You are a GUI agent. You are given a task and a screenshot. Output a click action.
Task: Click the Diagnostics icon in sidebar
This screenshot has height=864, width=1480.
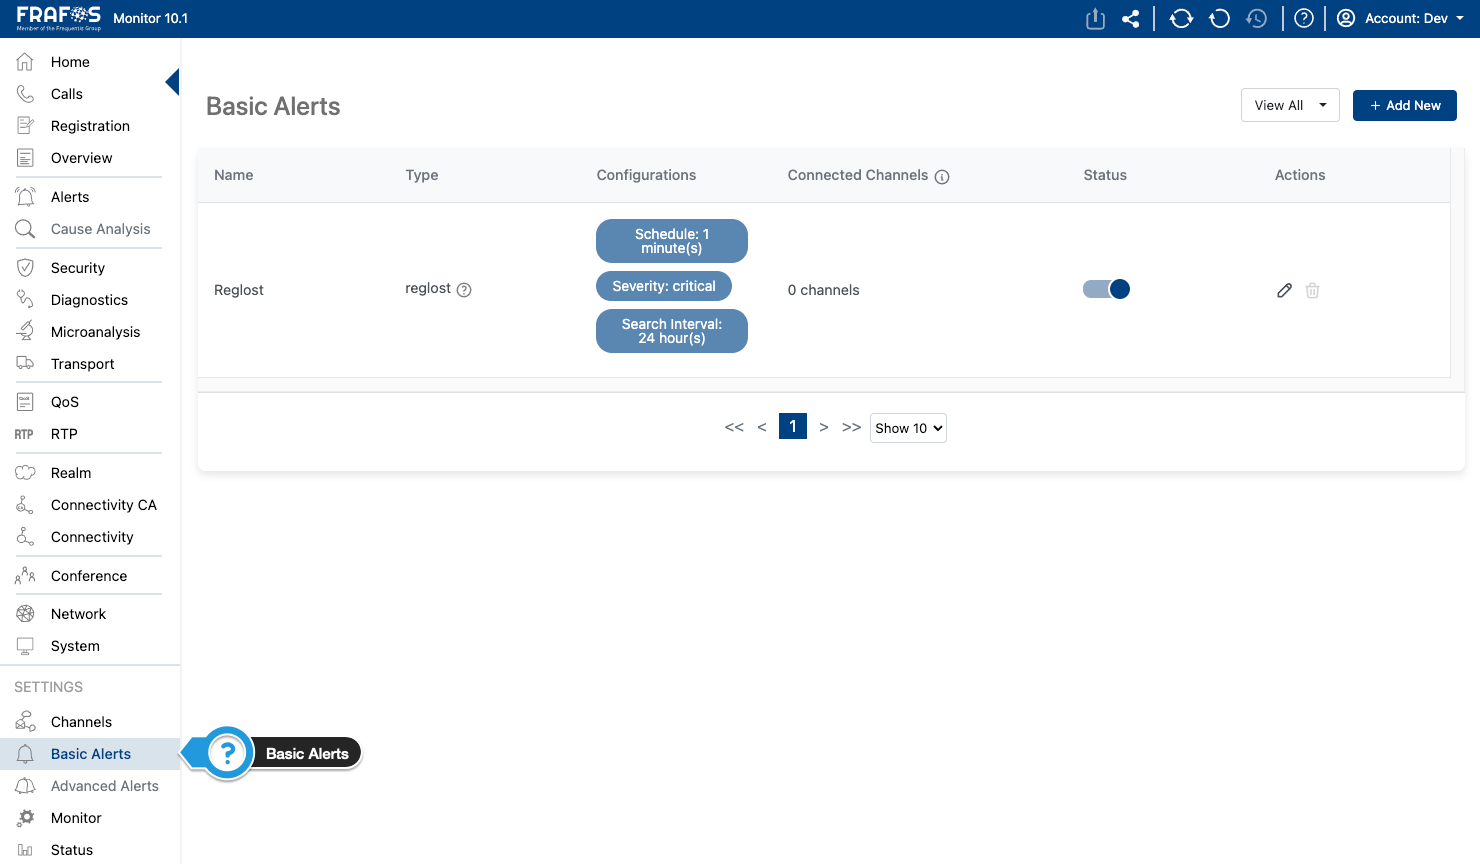point(25,300)
